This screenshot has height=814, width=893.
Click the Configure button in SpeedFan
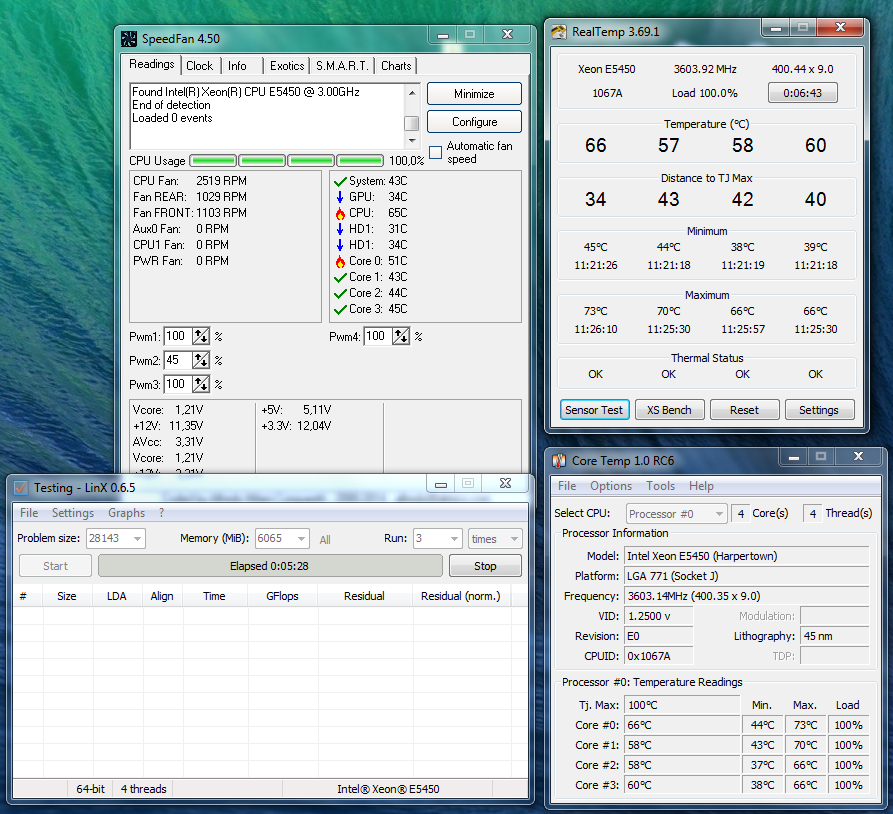click(474, 121)
